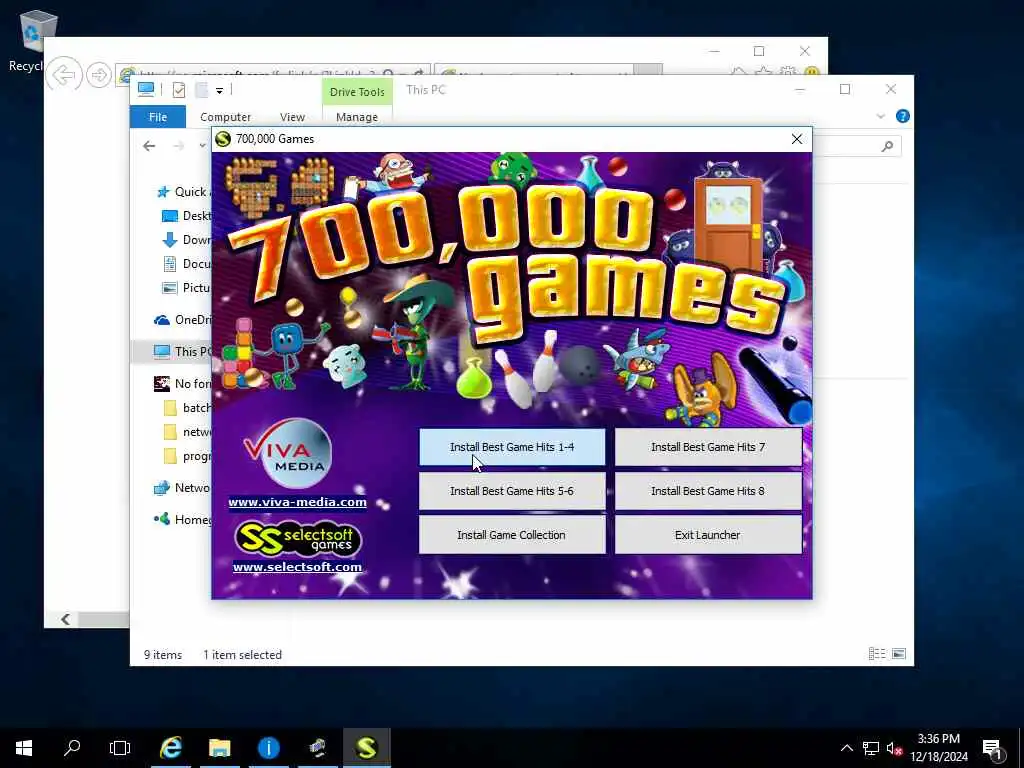
Task: Open the batch folder in navigation pane
Action: (187, 408)
